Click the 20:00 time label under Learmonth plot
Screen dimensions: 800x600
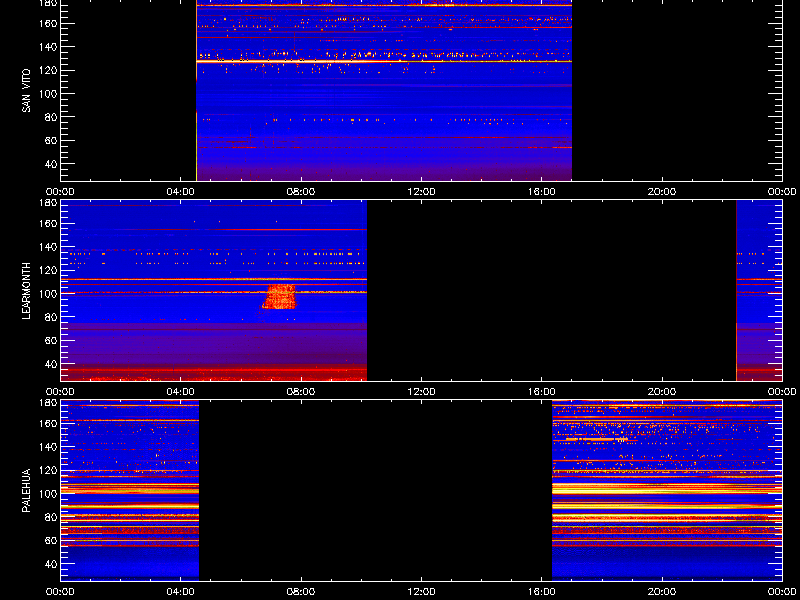pos(662,391)
